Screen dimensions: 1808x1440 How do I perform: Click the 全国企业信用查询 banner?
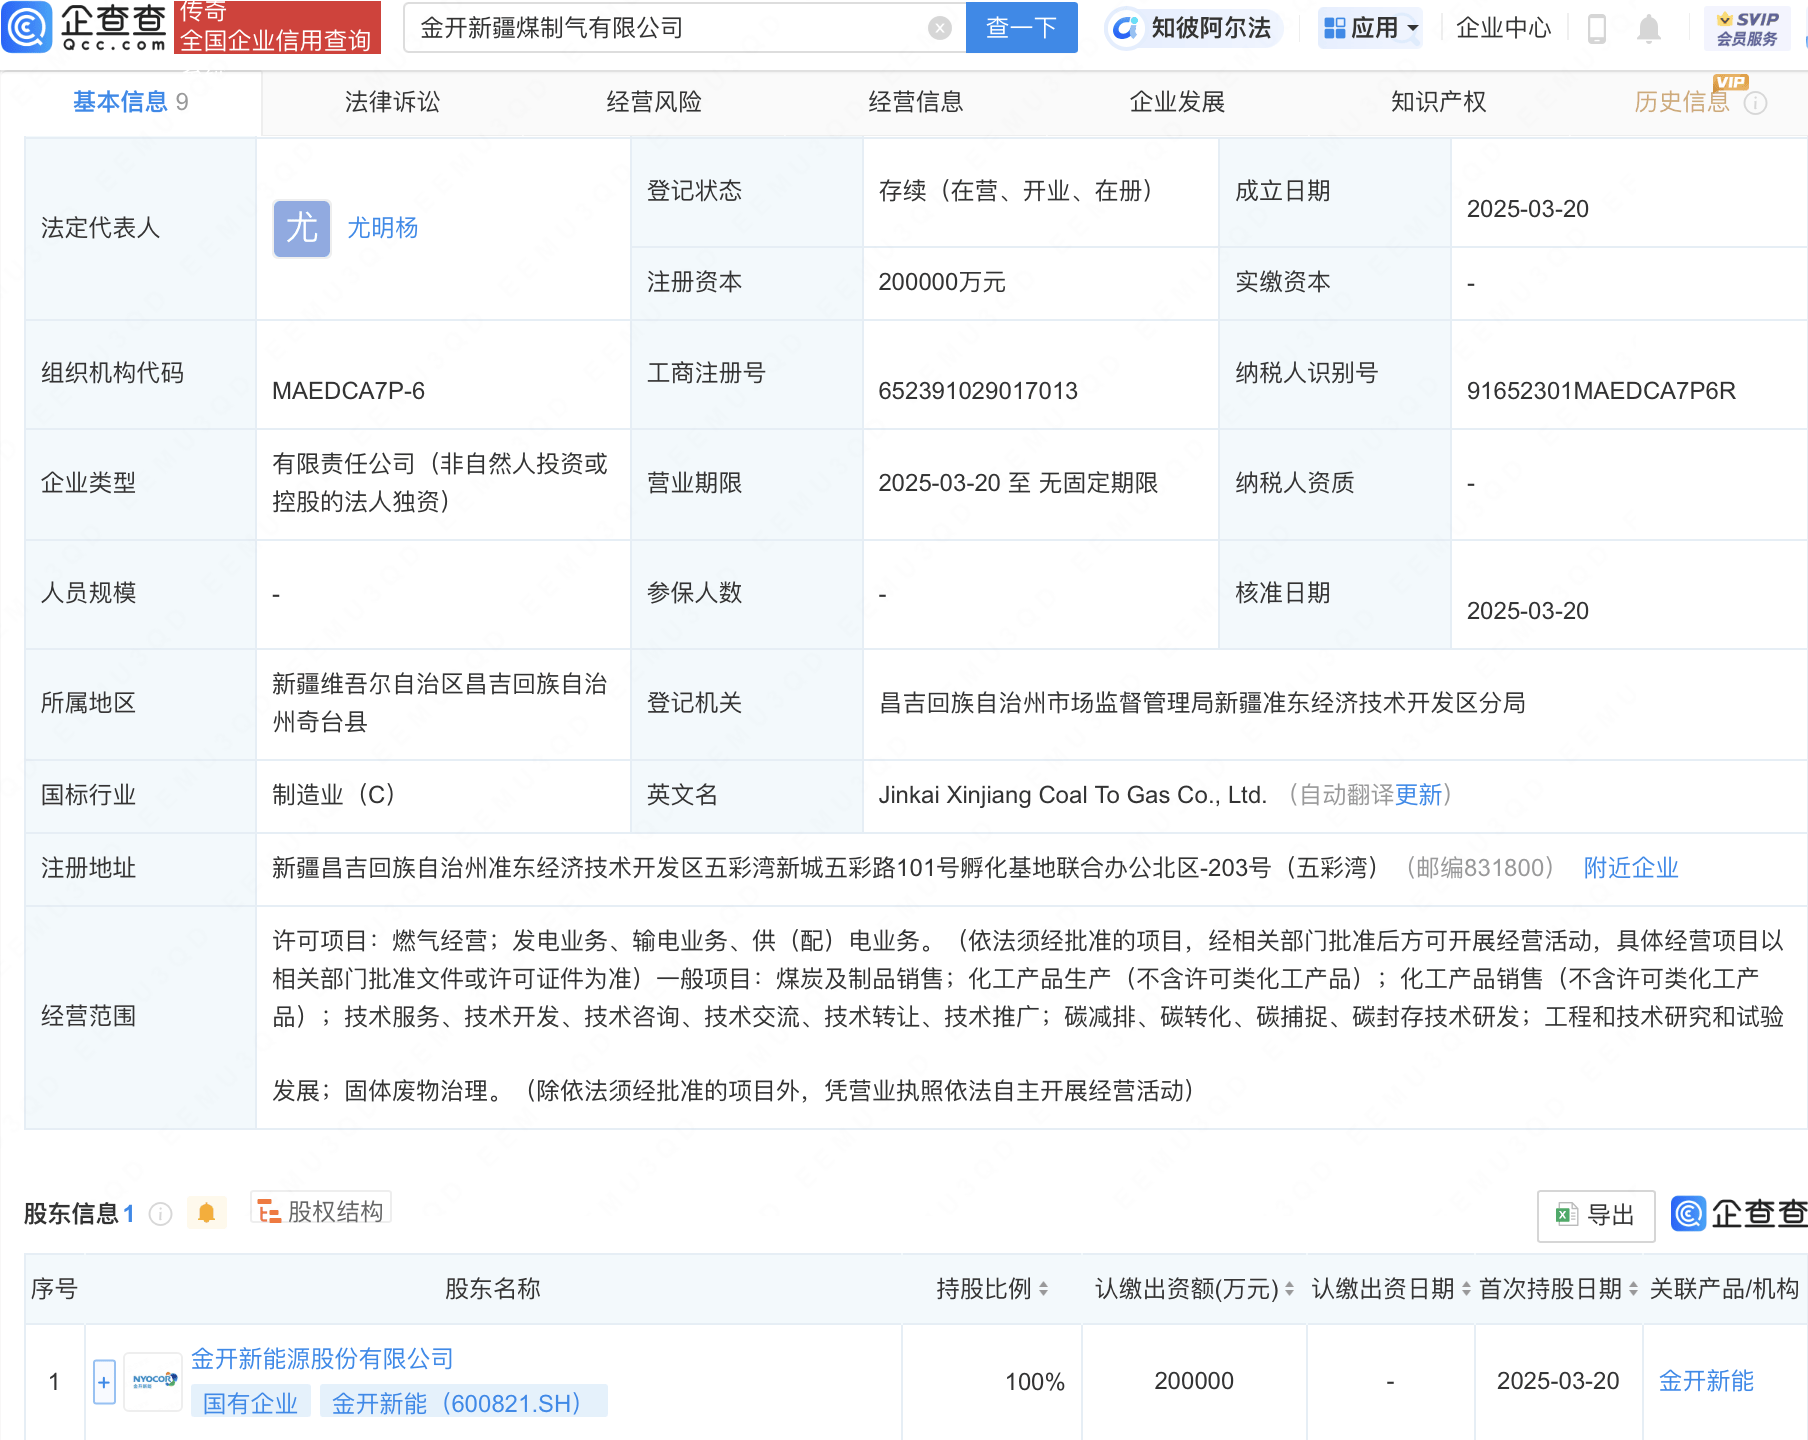pyautogui.click(x=277, y=28)
